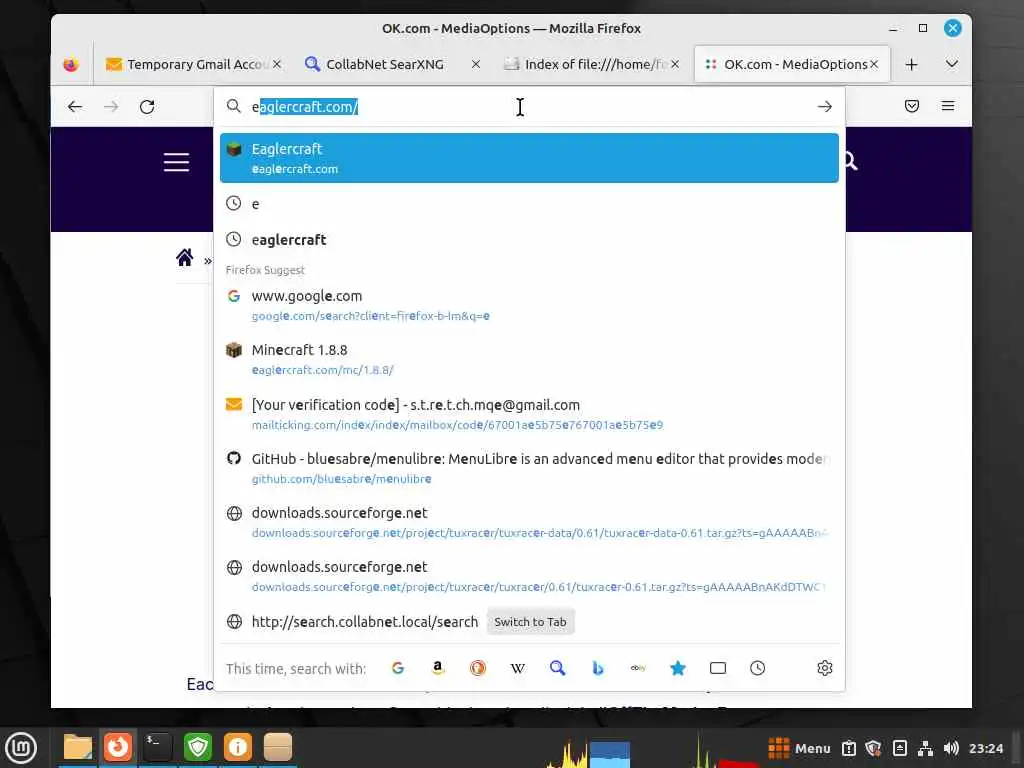Search bookmarks with the star icon
The image size is (1024, 768).
678,668
